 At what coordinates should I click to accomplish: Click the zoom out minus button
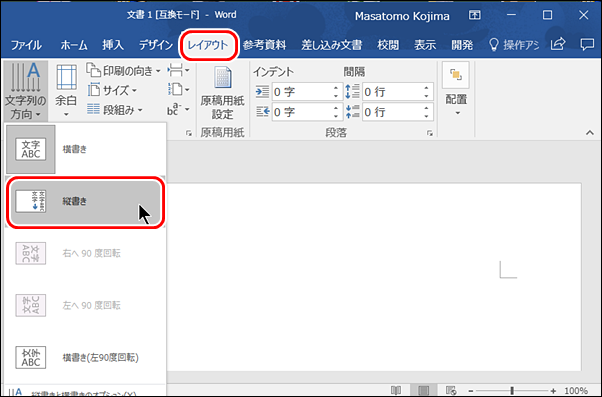471,391
